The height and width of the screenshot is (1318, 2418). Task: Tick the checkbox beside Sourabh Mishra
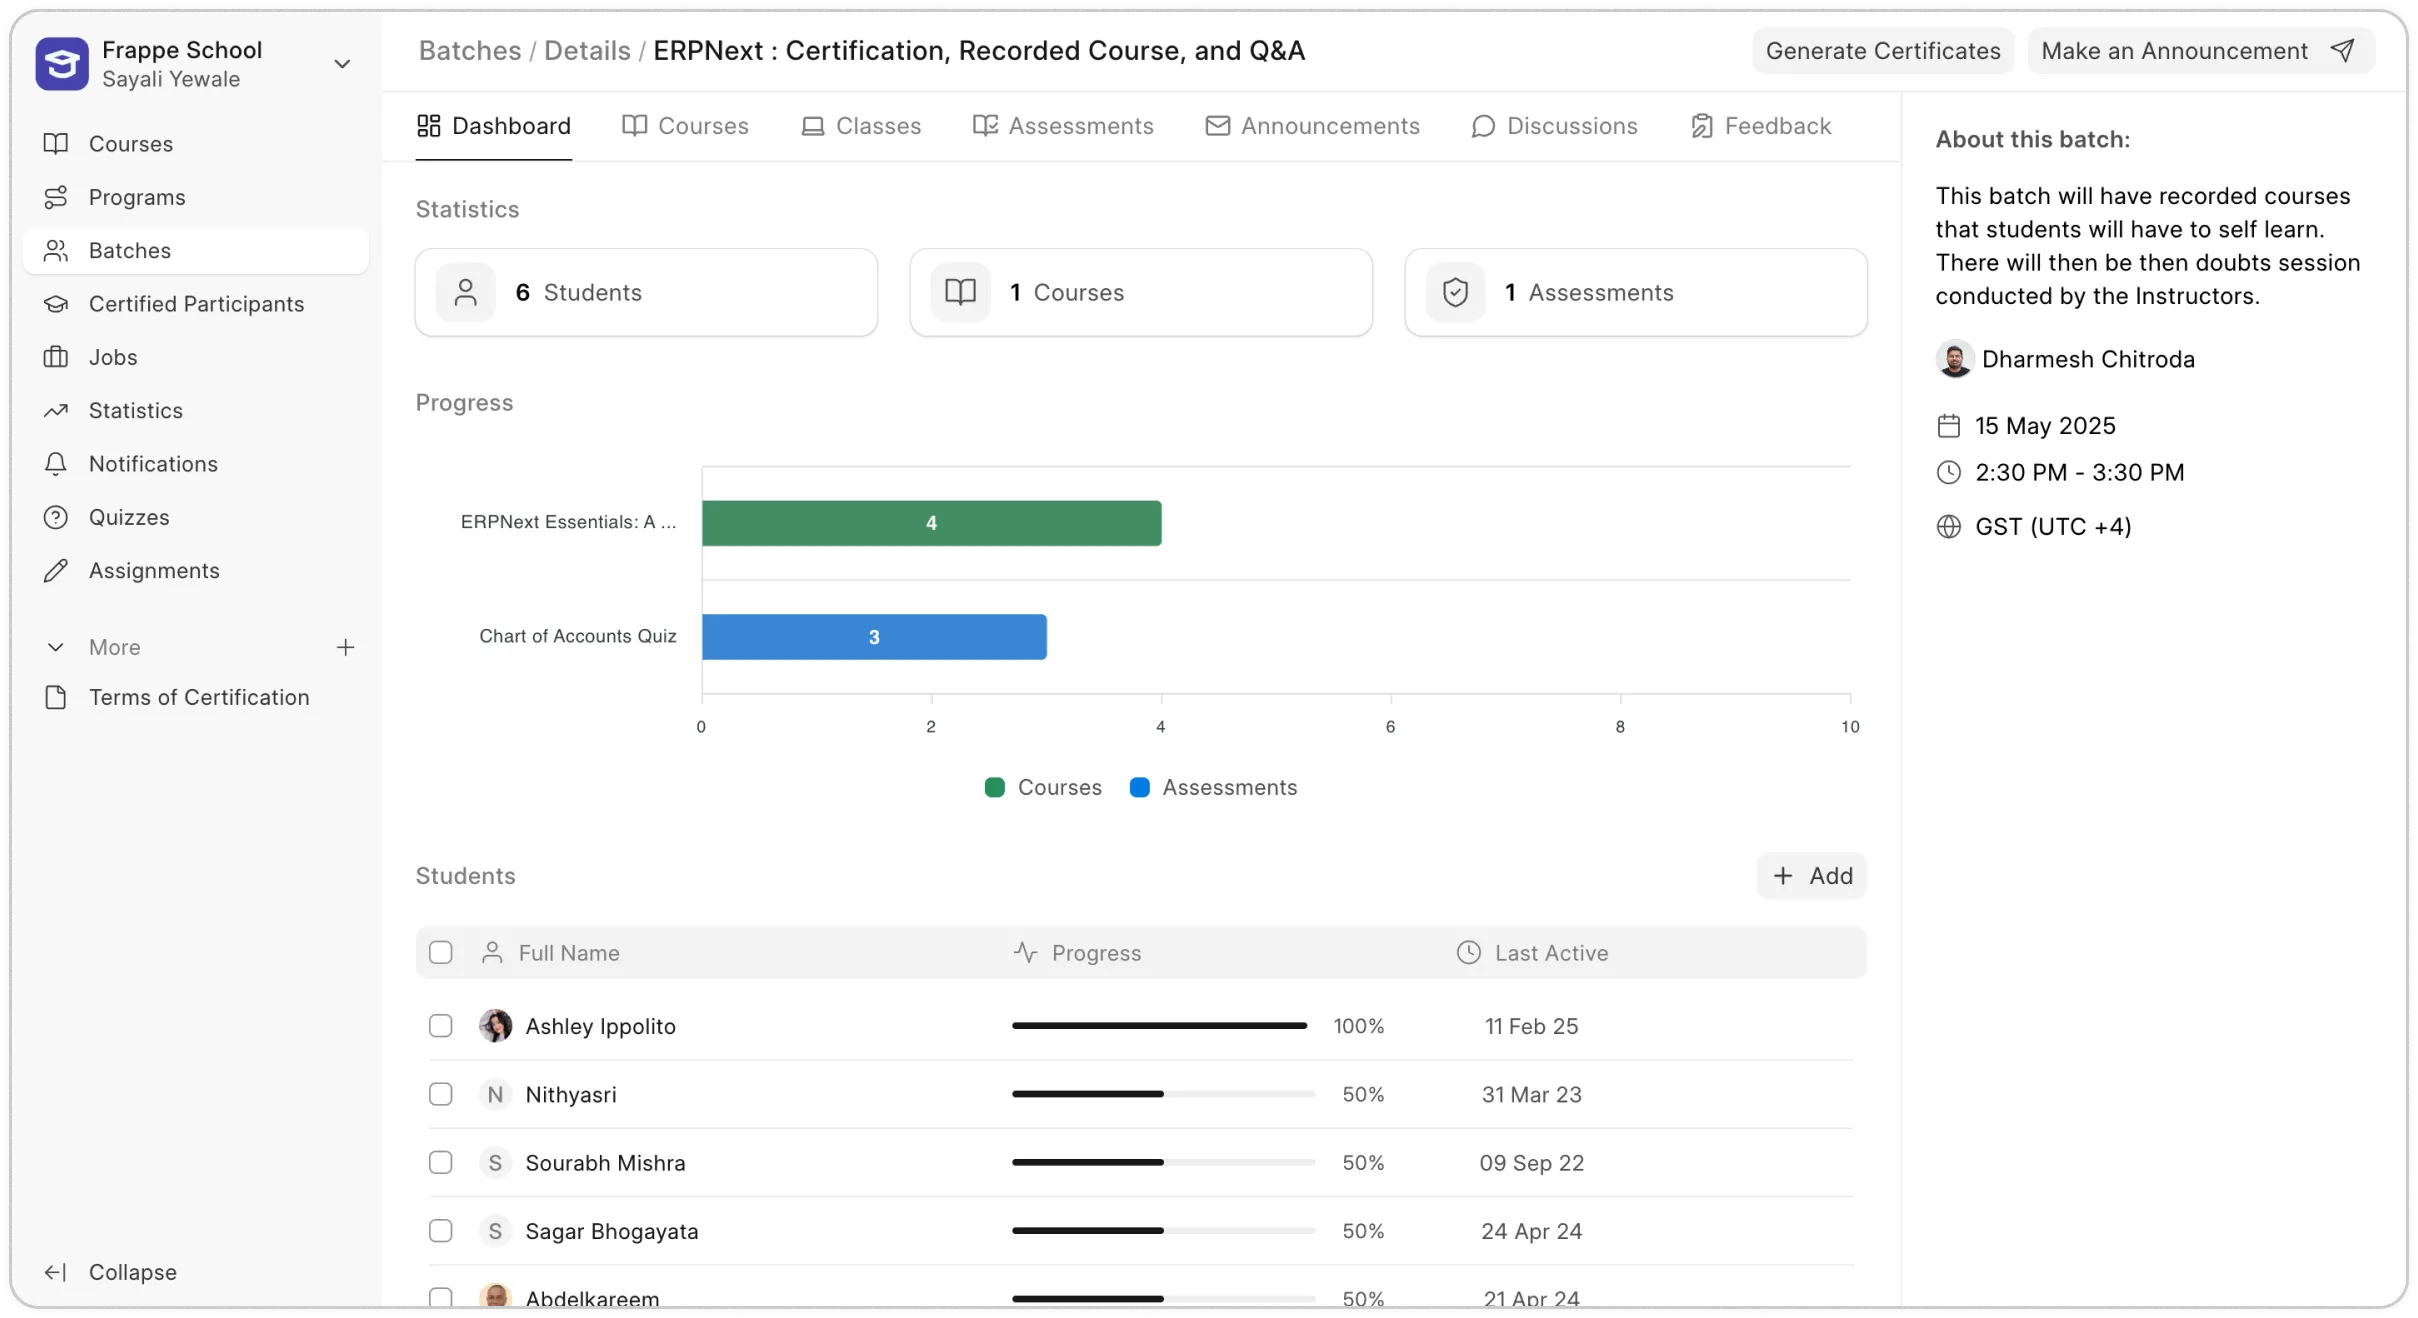441,1163
